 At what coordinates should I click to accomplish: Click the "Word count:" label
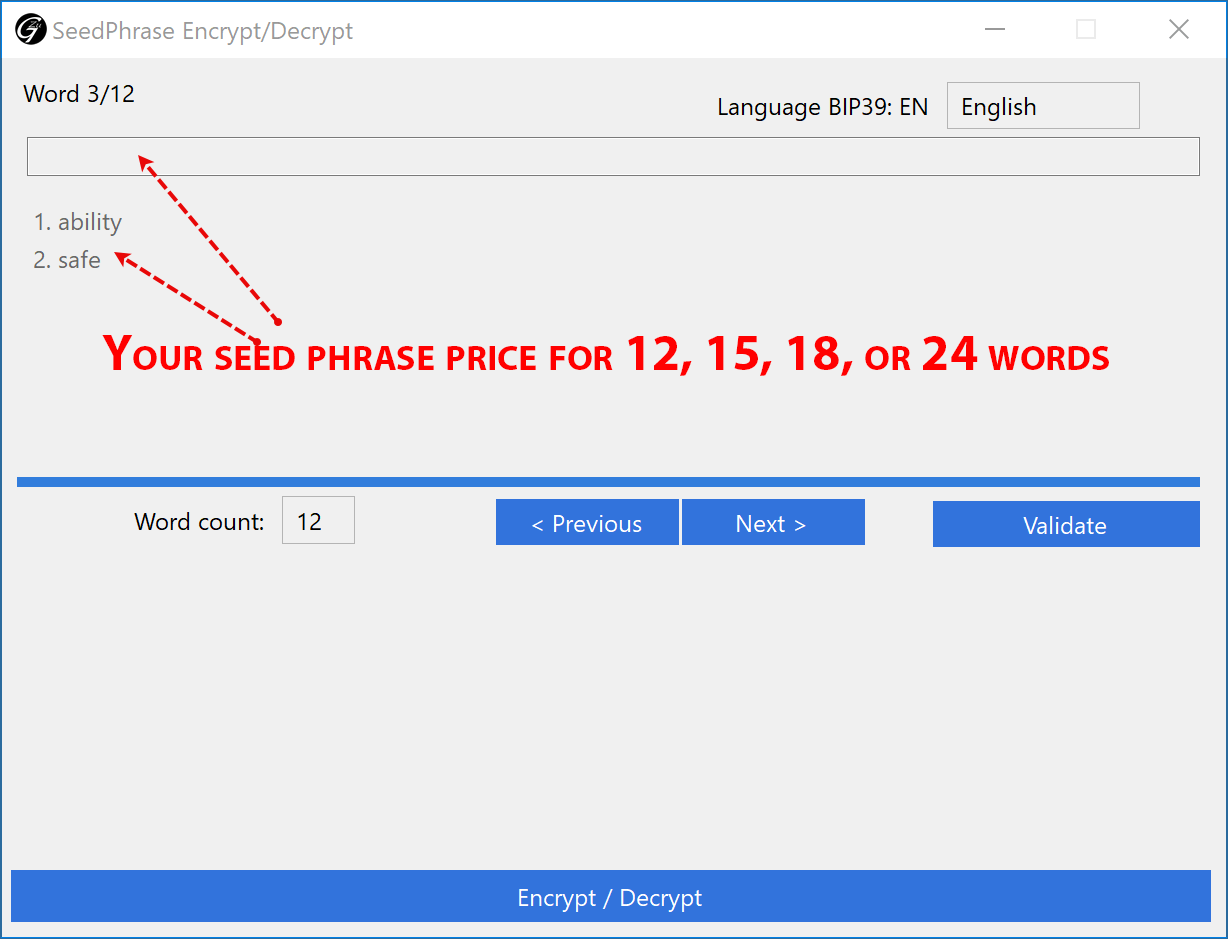click(x=199, y=522)
